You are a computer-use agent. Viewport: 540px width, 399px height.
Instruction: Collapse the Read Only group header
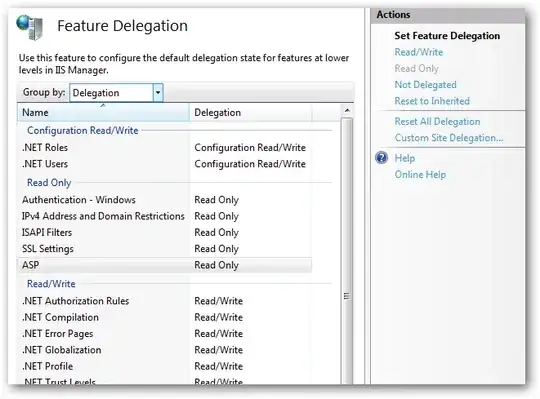coord(49,182)
